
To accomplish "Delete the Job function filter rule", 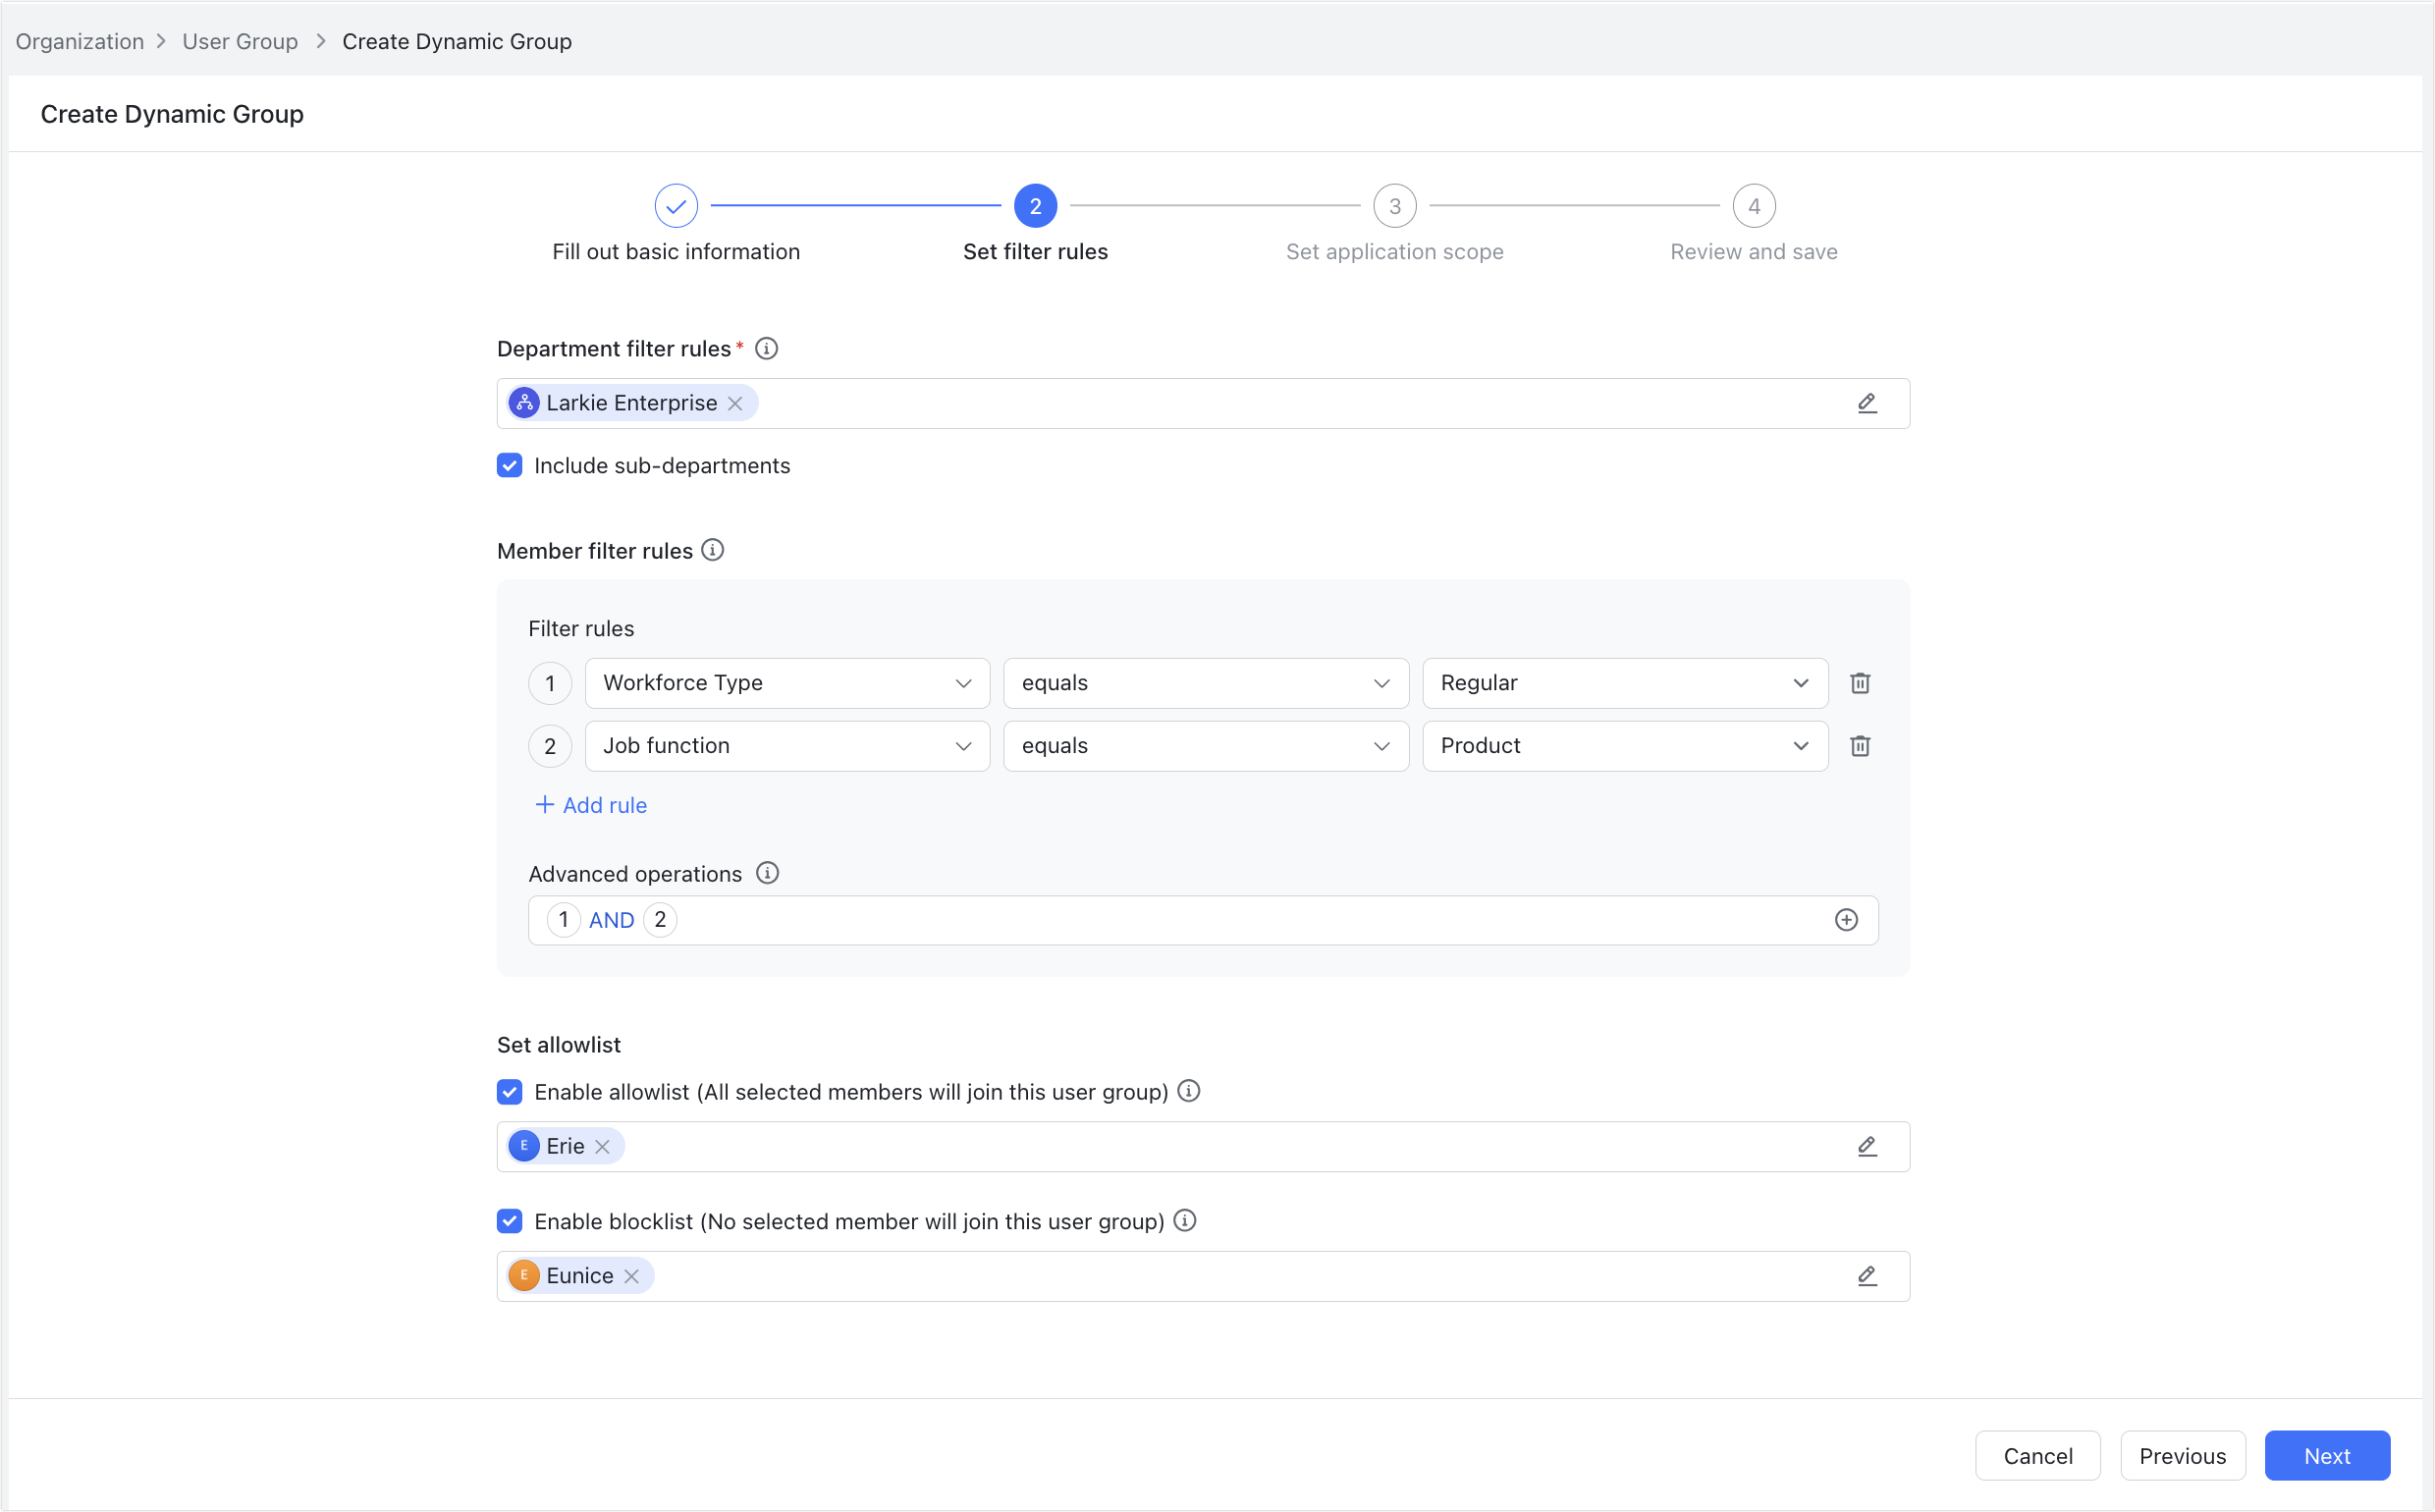I will (1861, 746).
